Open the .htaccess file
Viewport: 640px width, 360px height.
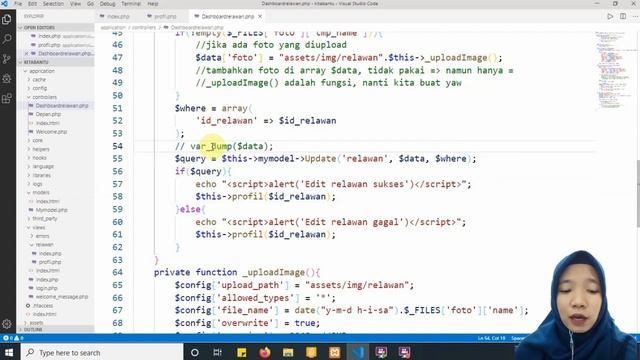pos(42,306)
